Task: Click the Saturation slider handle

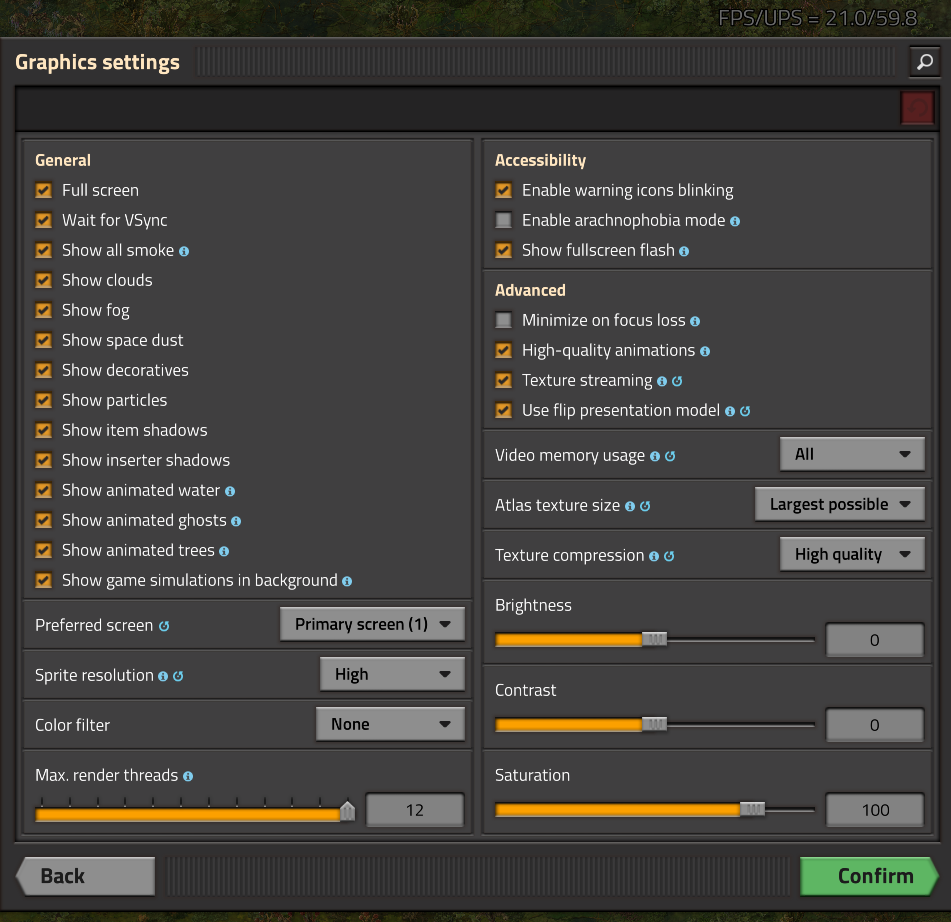Action: tap(753, 809)
